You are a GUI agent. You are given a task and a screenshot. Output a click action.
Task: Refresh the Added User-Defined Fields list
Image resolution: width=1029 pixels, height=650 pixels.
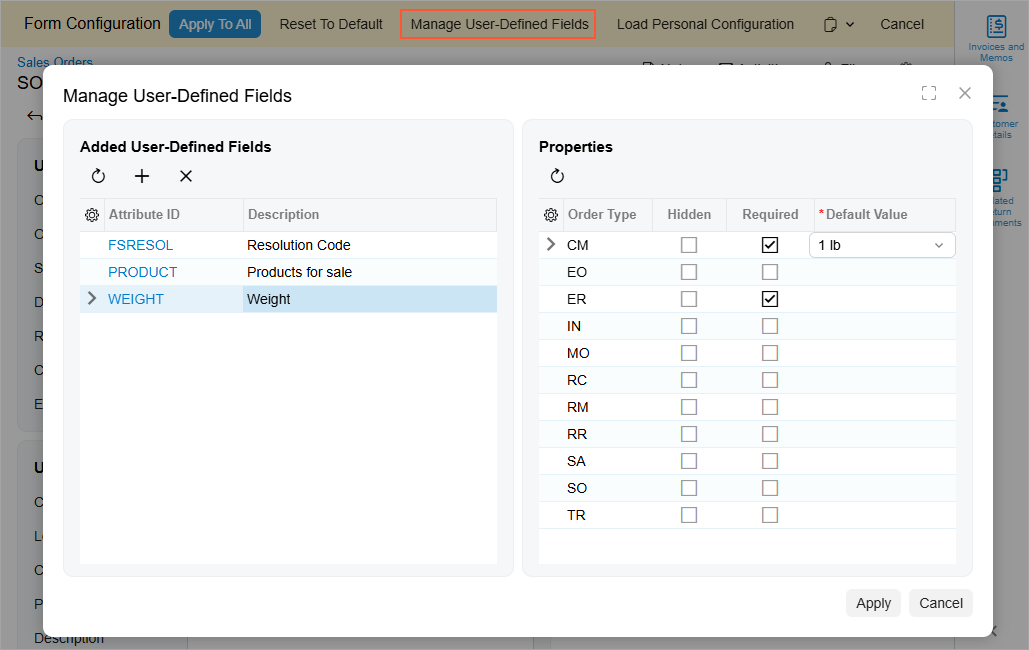(98, 176)
